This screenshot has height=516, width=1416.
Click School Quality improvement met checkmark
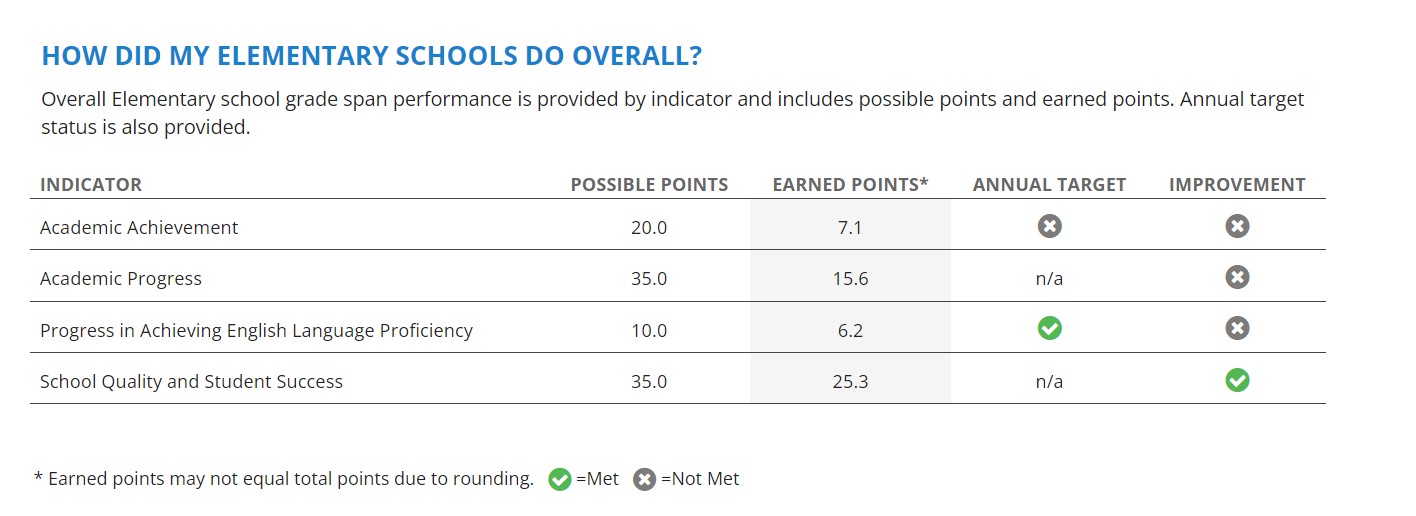tap(1237, 381)
